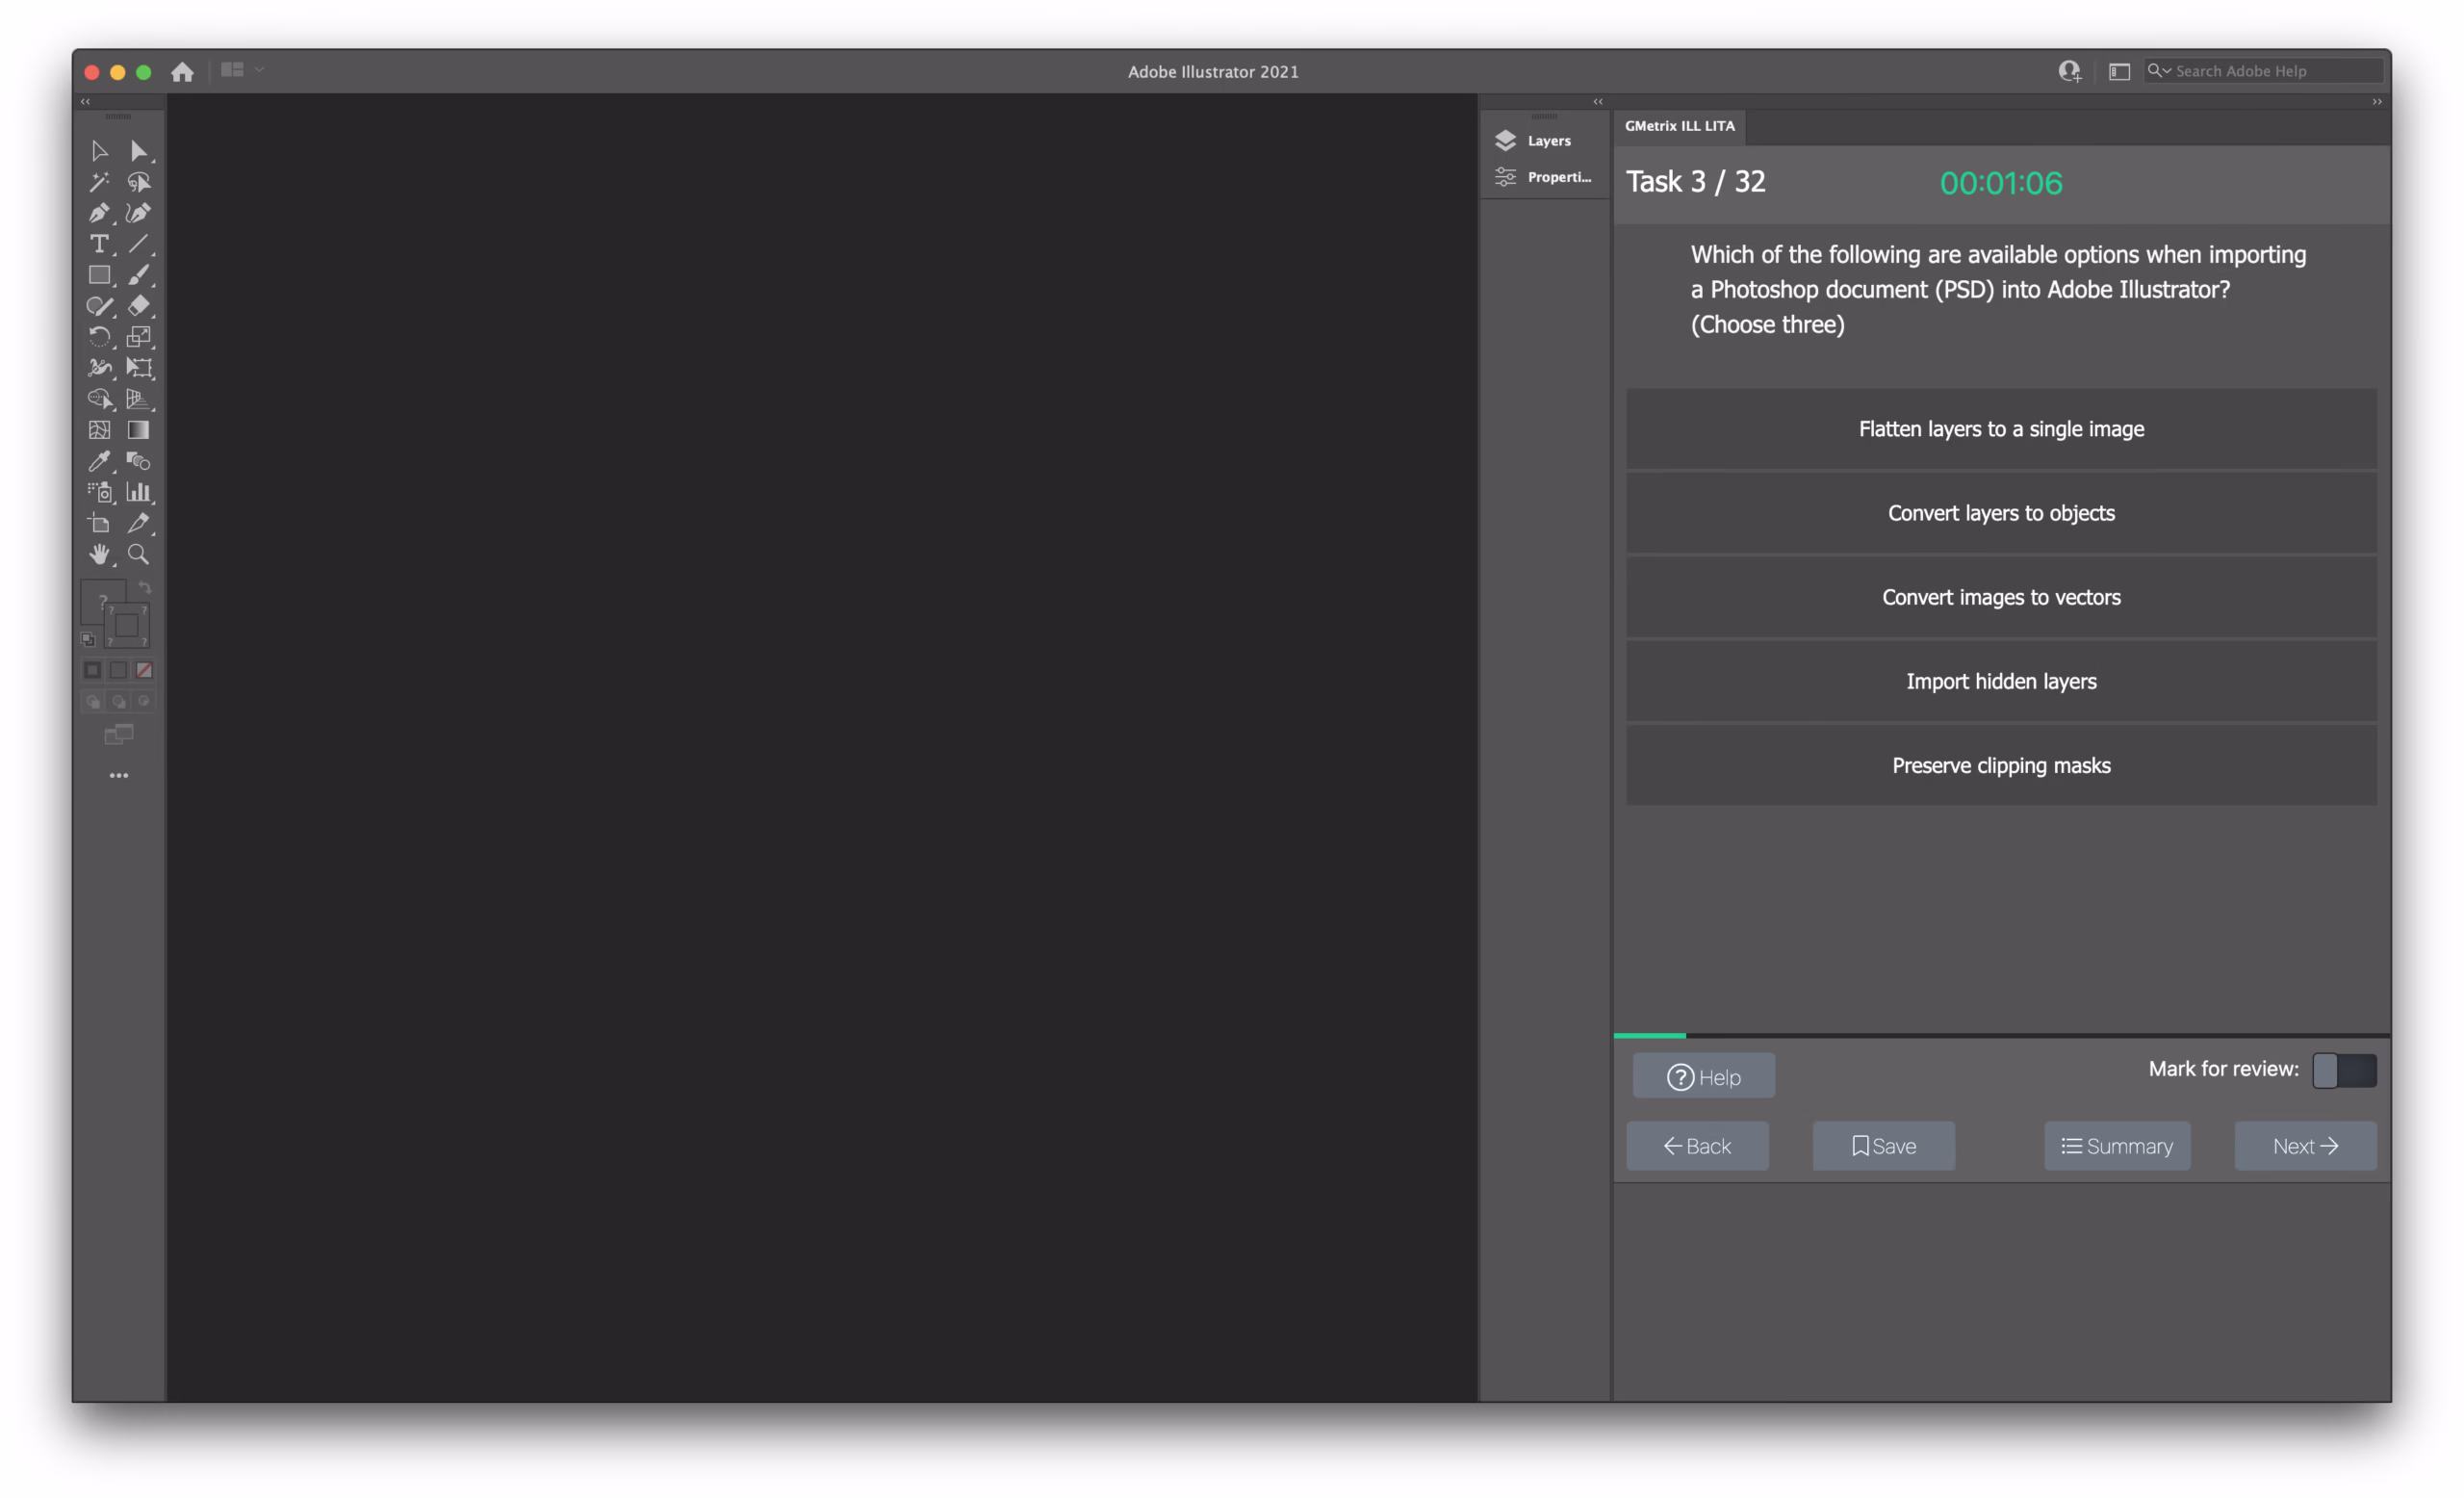
Task: Choose answer Flatten layers to a single image
Action: coord(2000,429)
